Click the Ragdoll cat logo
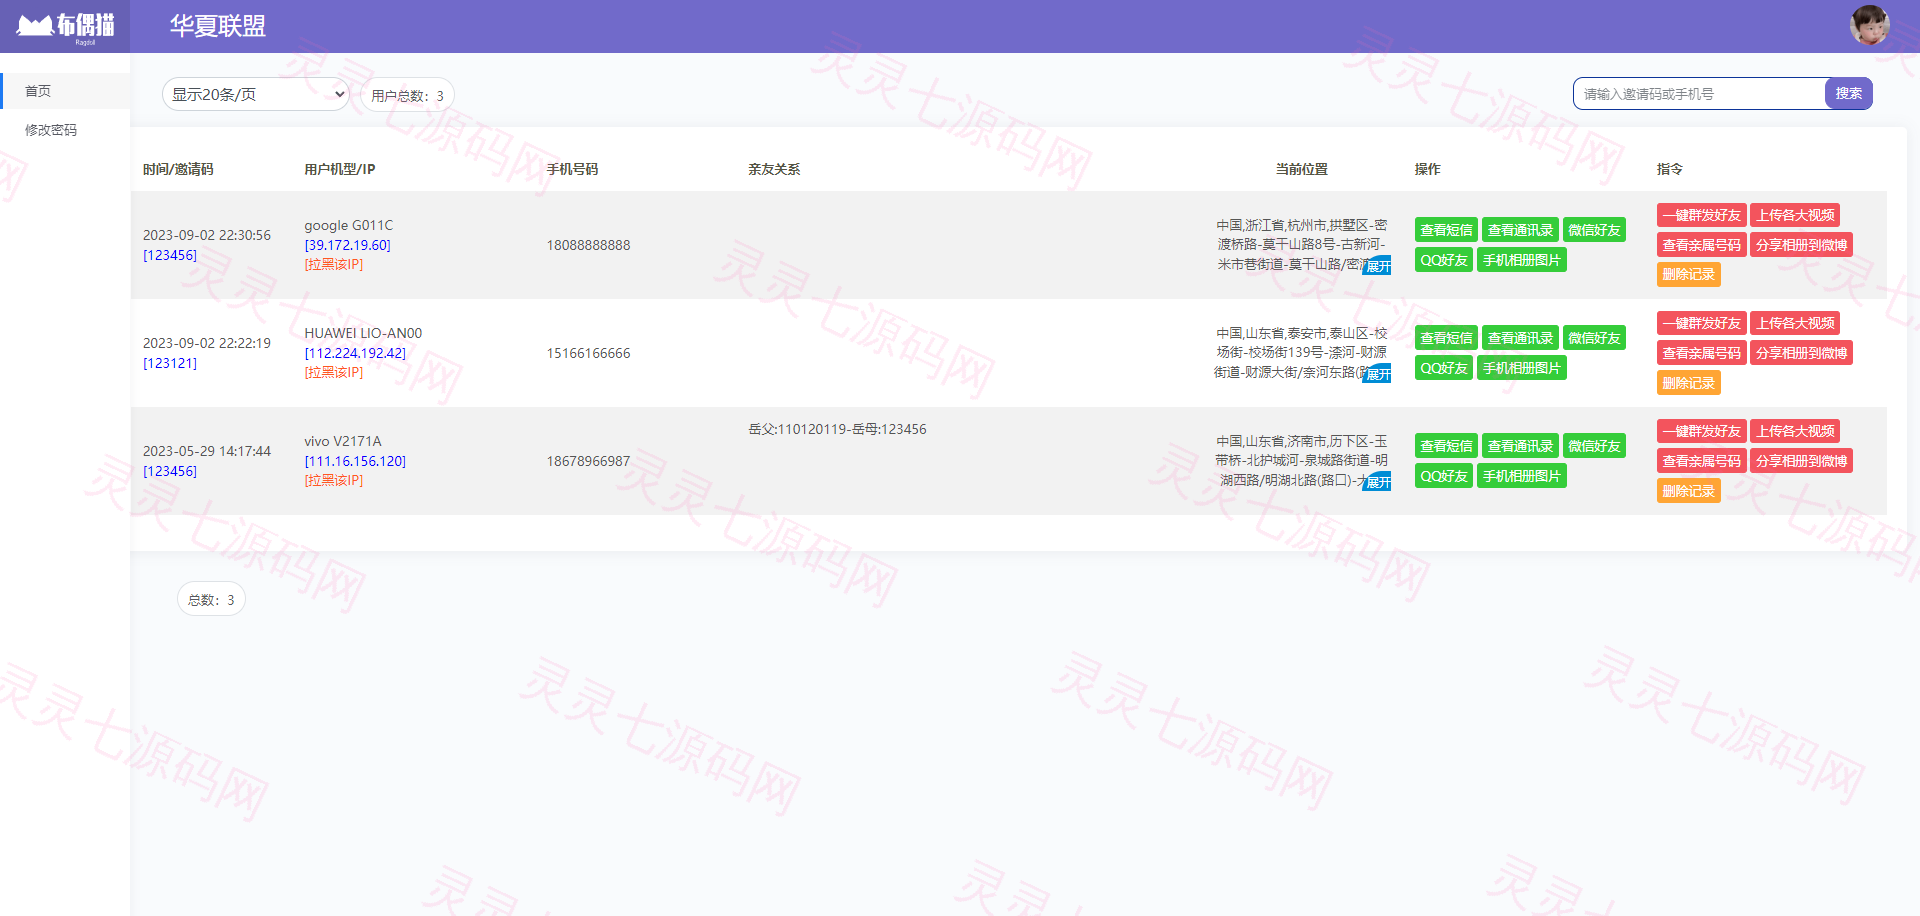This screenshot has height=916, width=1920. point(65,26)
